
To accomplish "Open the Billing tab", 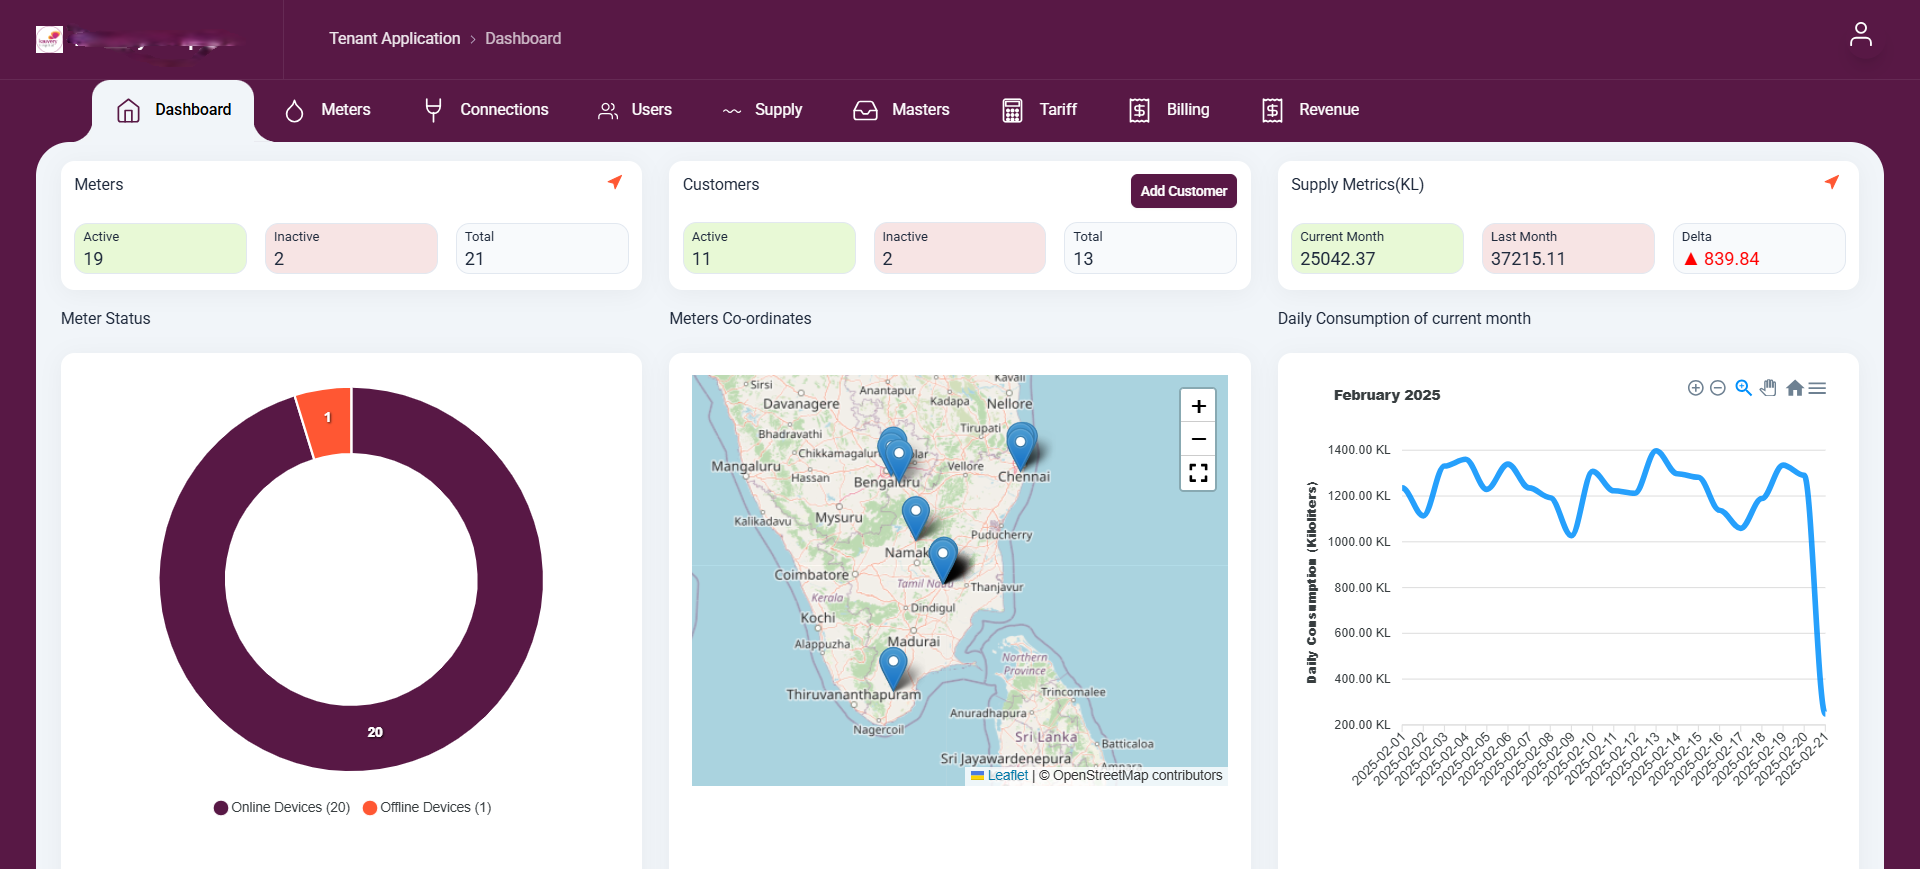I will click(1169, 110).
